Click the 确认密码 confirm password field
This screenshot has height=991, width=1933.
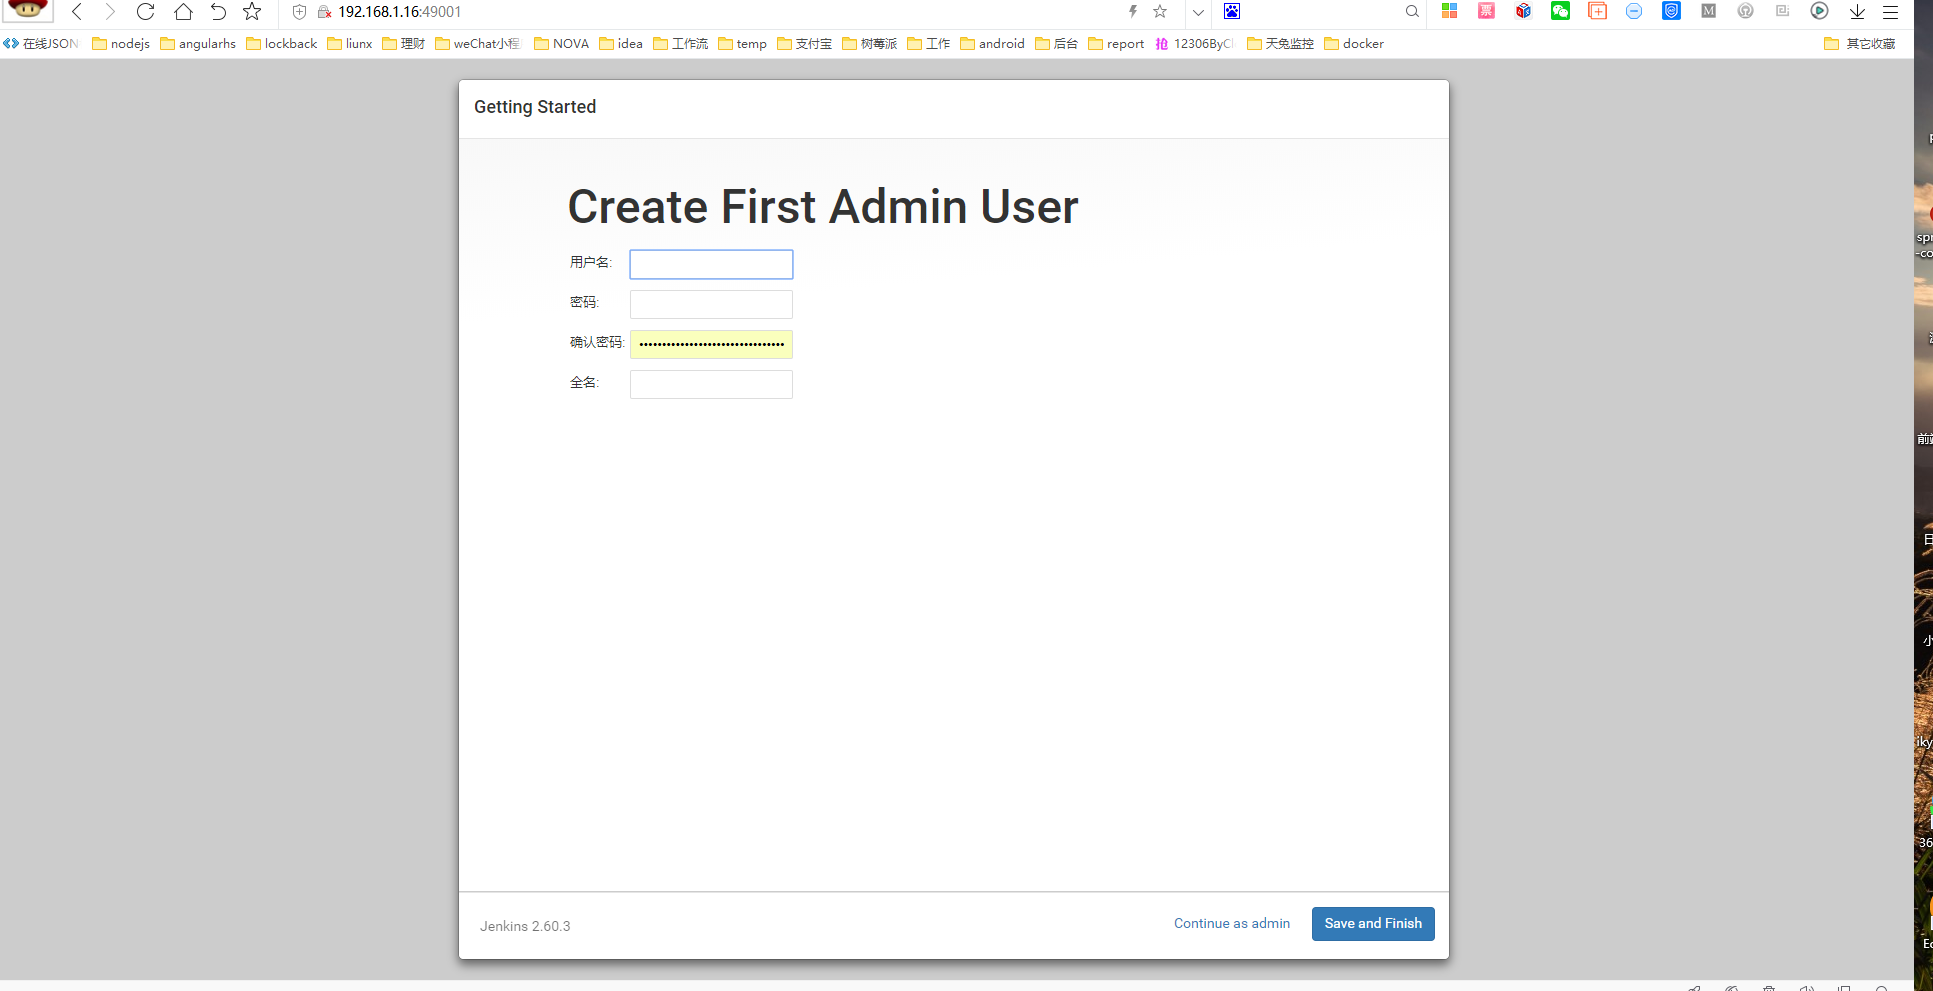tap(711, 344)
